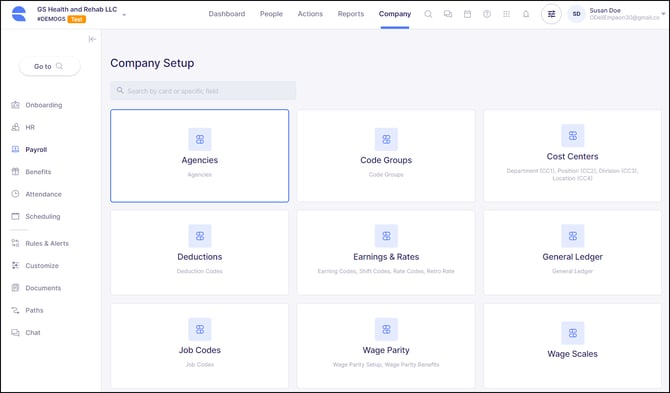Click the Payroll sidebar icon

[x=15, y=149]
